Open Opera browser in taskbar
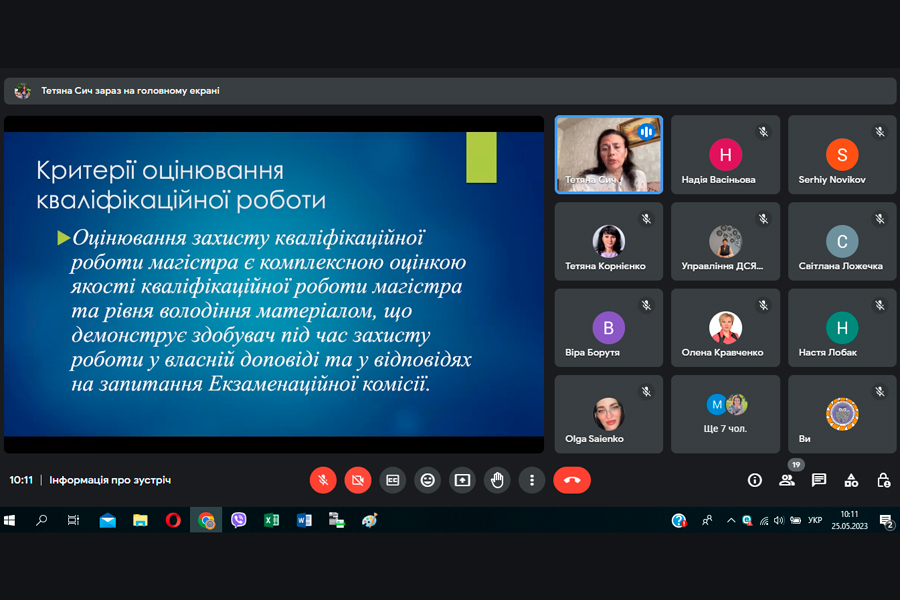The height and width of the screenshot is (600, 900). point(173,520)
